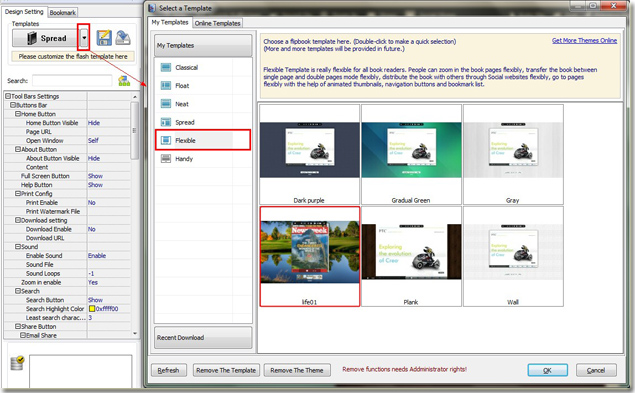
Task: Click the Remove The Theme button
Action: point(297,370)
